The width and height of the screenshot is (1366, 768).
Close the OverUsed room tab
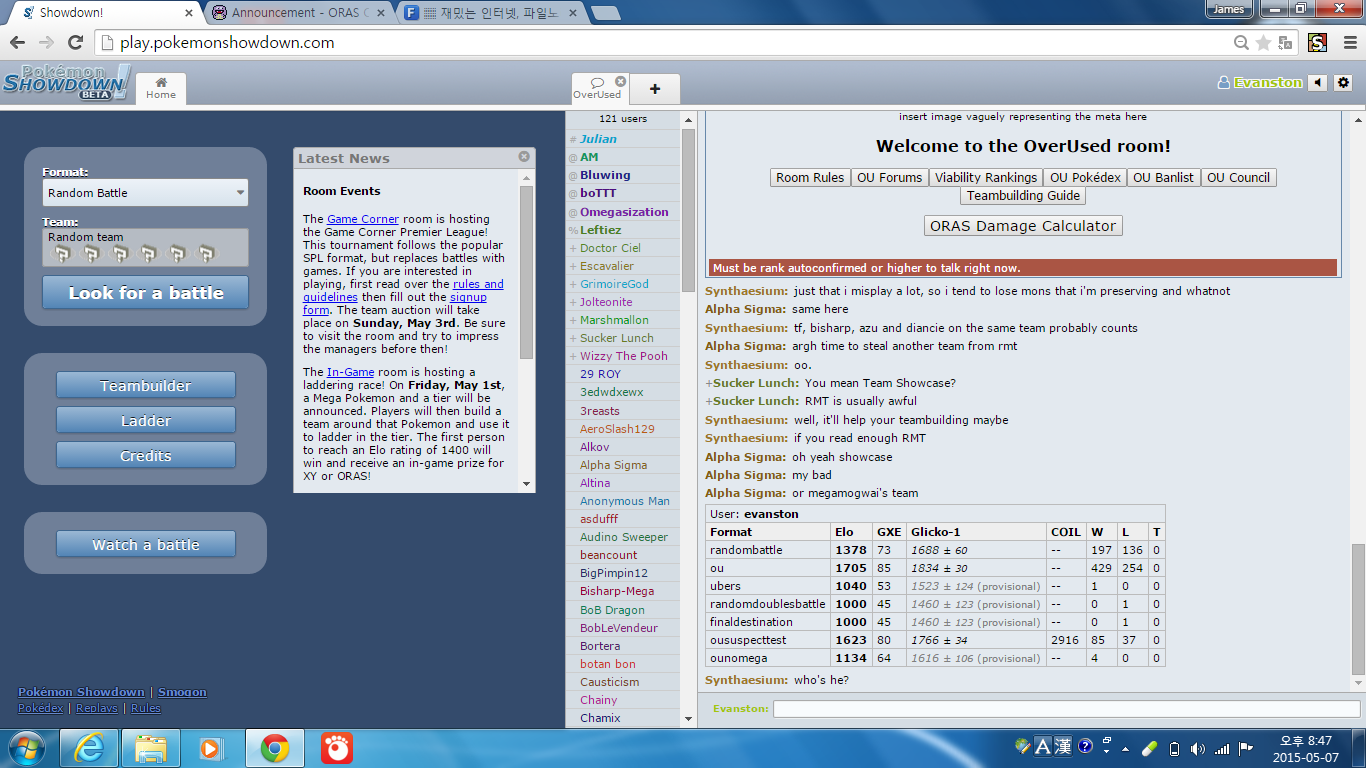[x=620, y=81]
